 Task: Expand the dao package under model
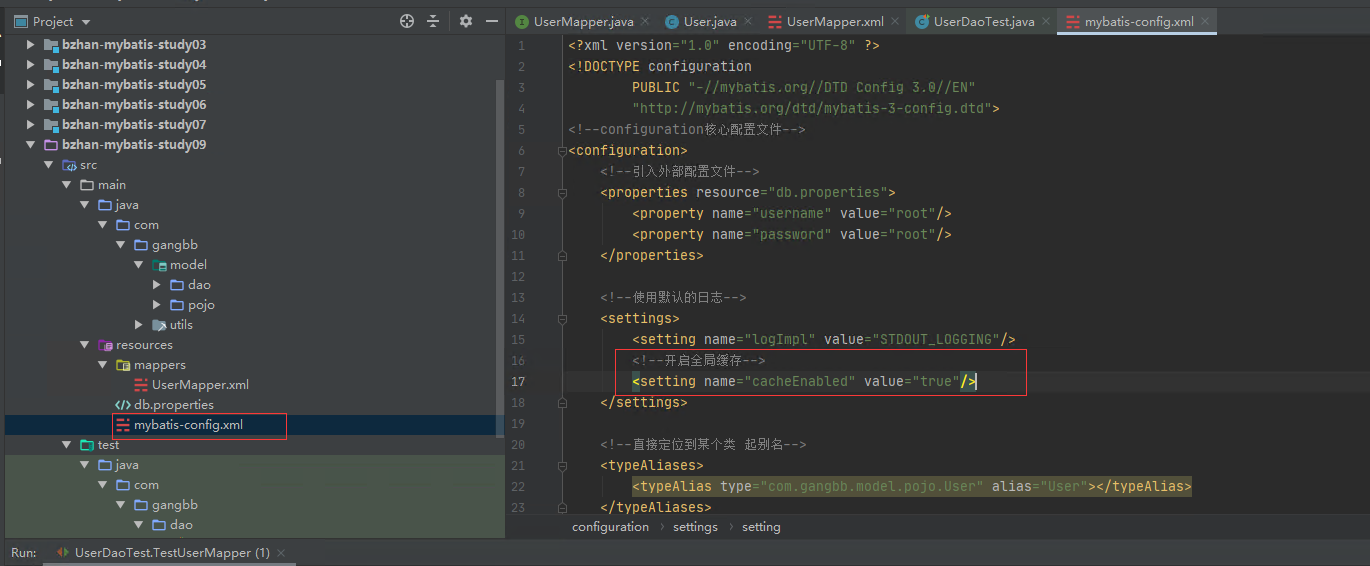pyautogui.click(x=156, y=285)
